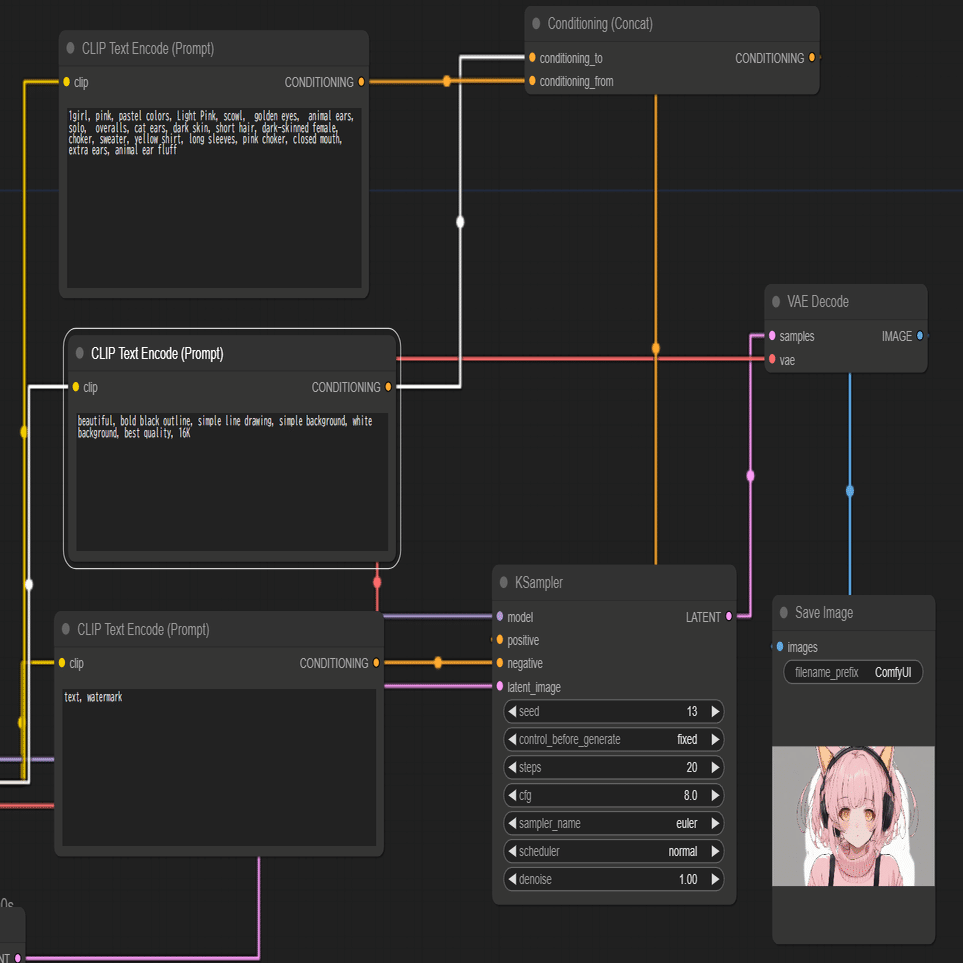This screenshot has width=963, height=963.
Task: Click the conditioning_to input socket
Action: tap(532, 58)
